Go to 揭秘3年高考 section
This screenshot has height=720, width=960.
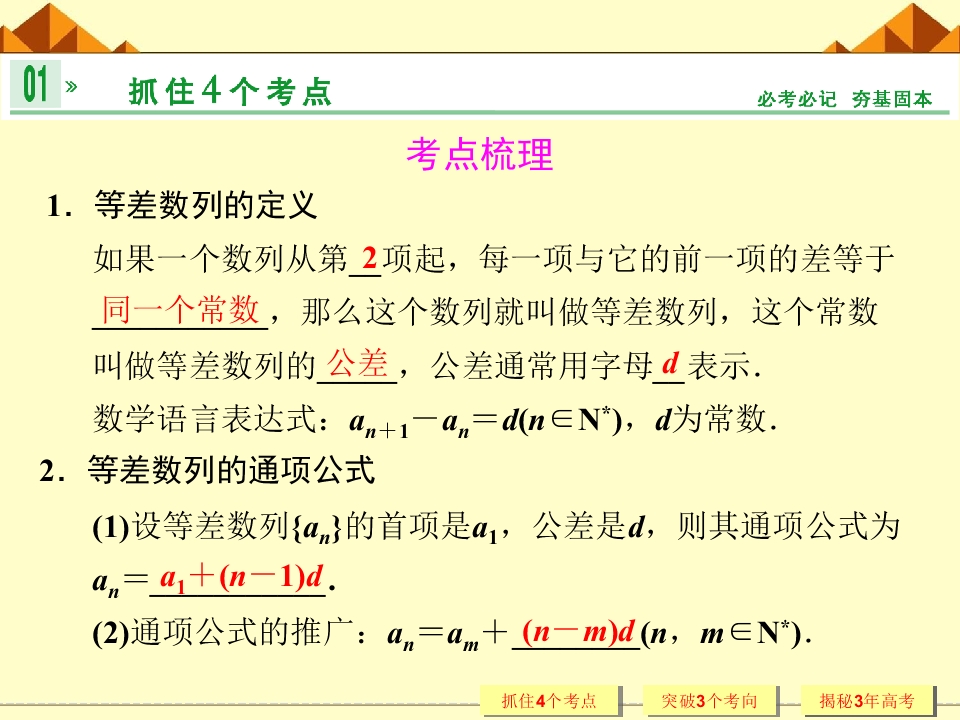coord(867,700)
